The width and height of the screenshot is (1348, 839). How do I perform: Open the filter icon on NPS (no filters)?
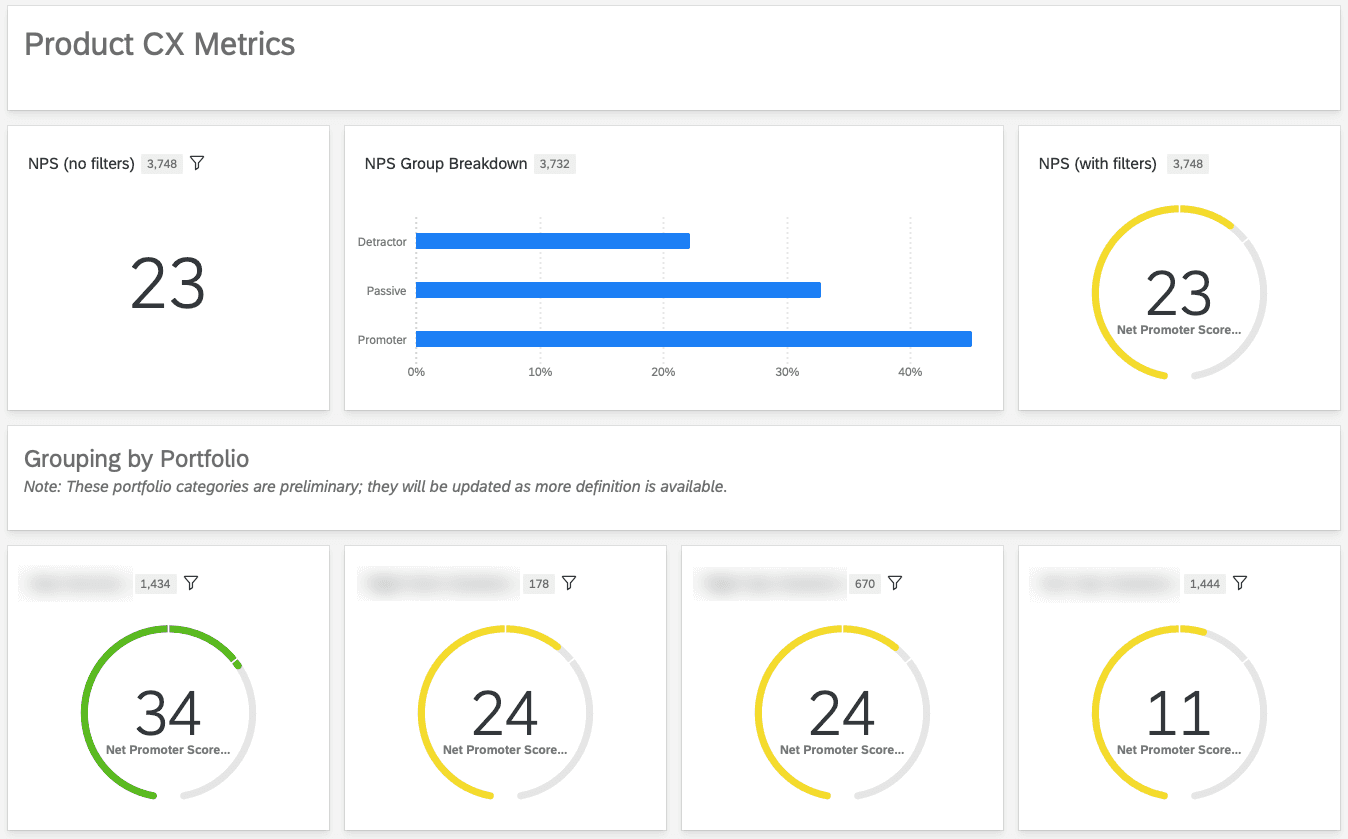pos(197,163)
